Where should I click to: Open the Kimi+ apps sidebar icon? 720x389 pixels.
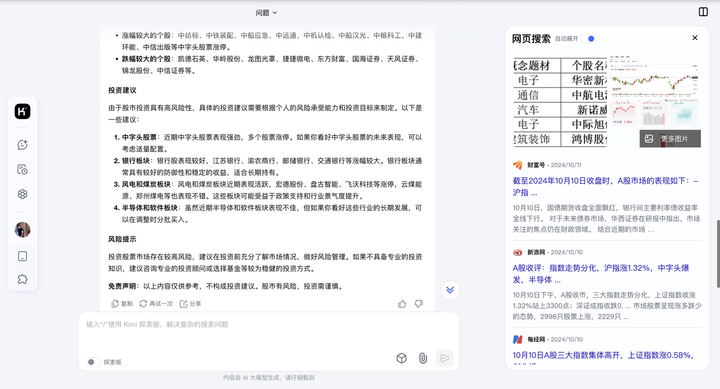point(22,194)
